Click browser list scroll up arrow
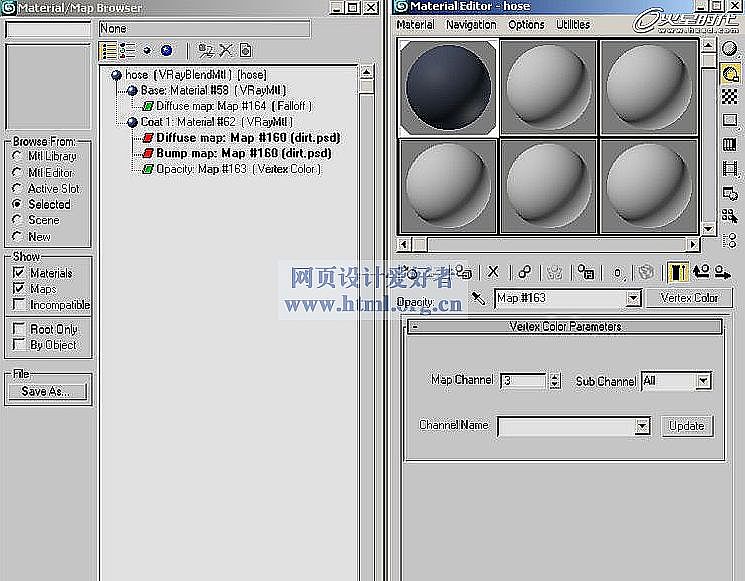This screenshot has height=581, width=745. pos(366,73)
